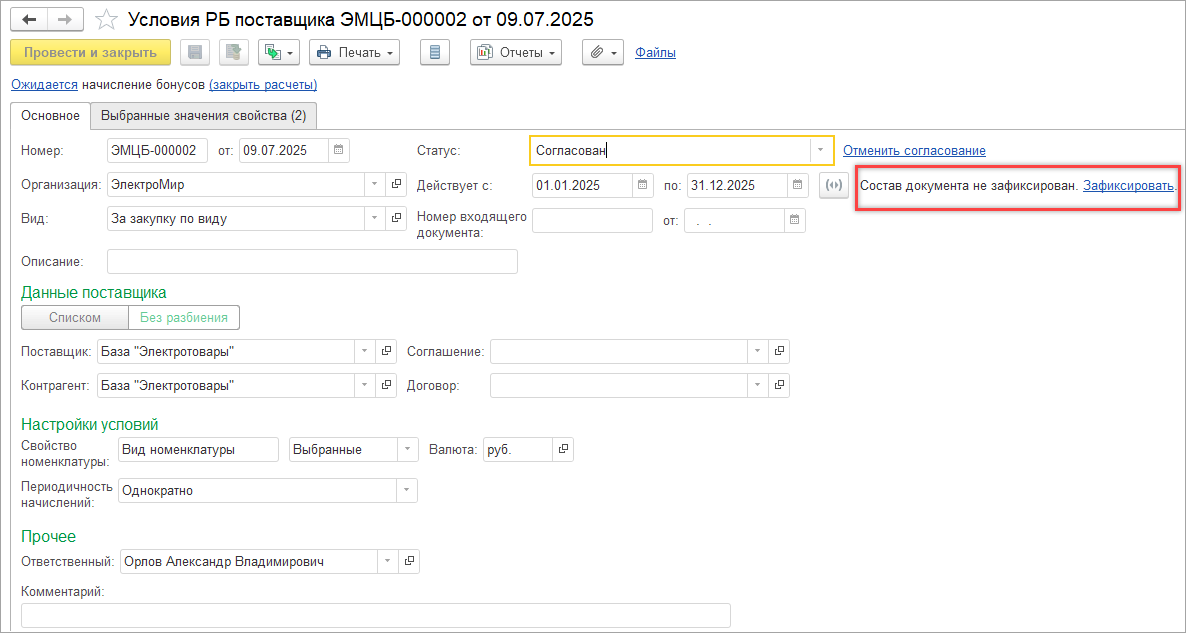Select the Основное tab
The width and height of the screenshot is (1186, 633).
point(50,116)
